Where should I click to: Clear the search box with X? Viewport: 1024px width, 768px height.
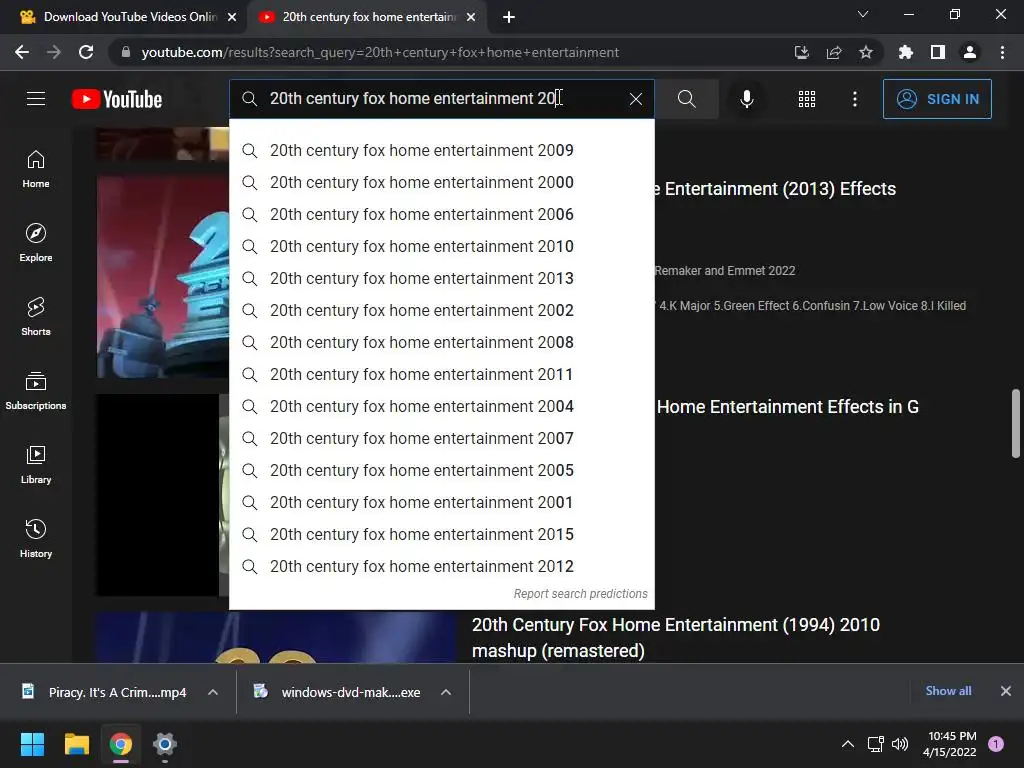[x=635, y=99]
